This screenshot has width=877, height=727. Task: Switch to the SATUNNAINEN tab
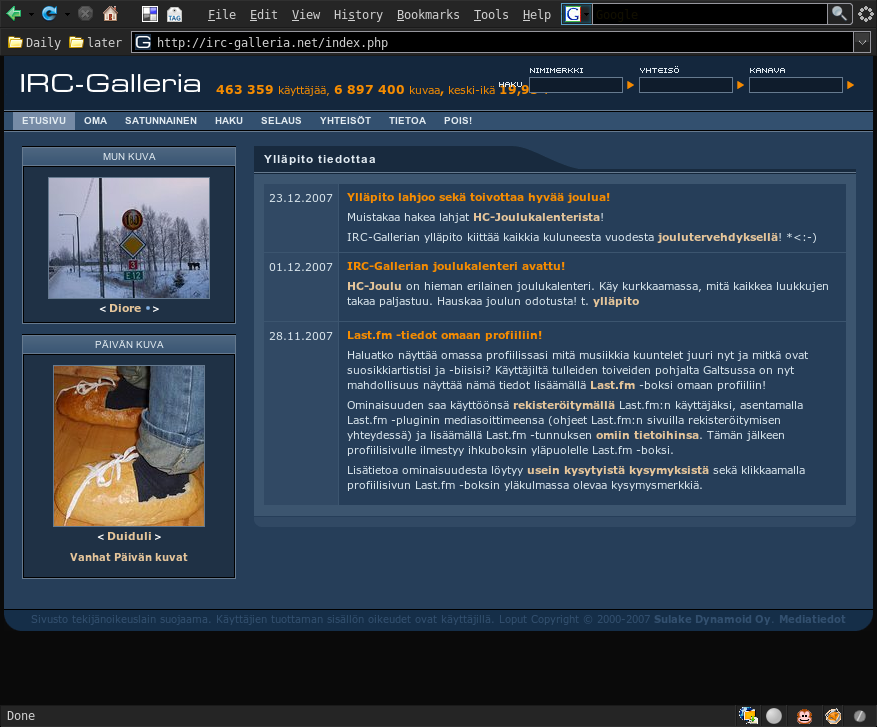coord(160,121)
